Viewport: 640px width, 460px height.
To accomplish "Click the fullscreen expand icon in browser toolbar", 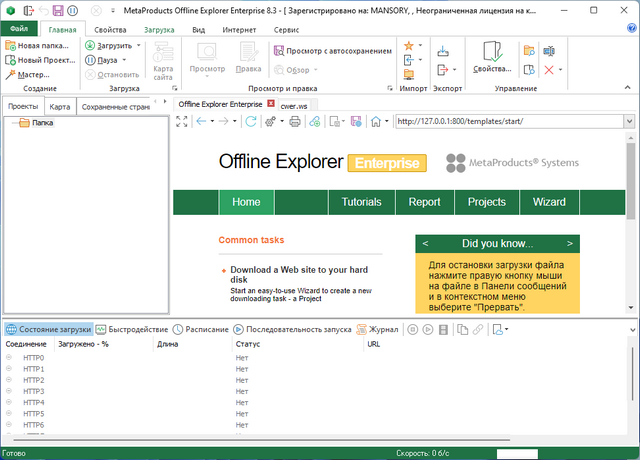I will click(x=182, y=121).
